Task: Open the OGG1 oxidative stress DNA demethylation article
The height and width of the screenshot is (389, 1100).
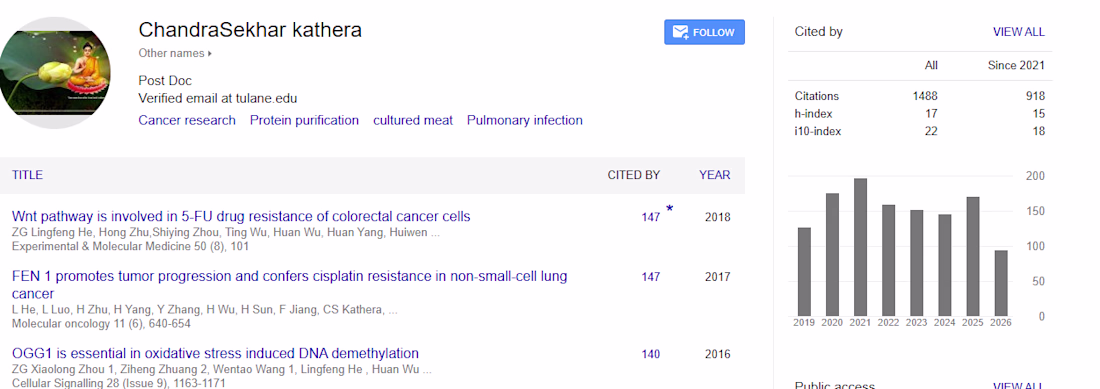Action: 215,353
